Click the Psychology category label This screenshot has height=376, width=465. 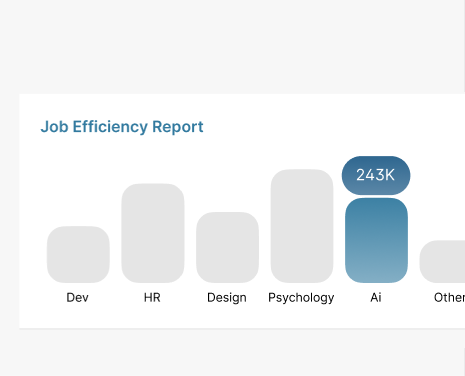[301, 298]
